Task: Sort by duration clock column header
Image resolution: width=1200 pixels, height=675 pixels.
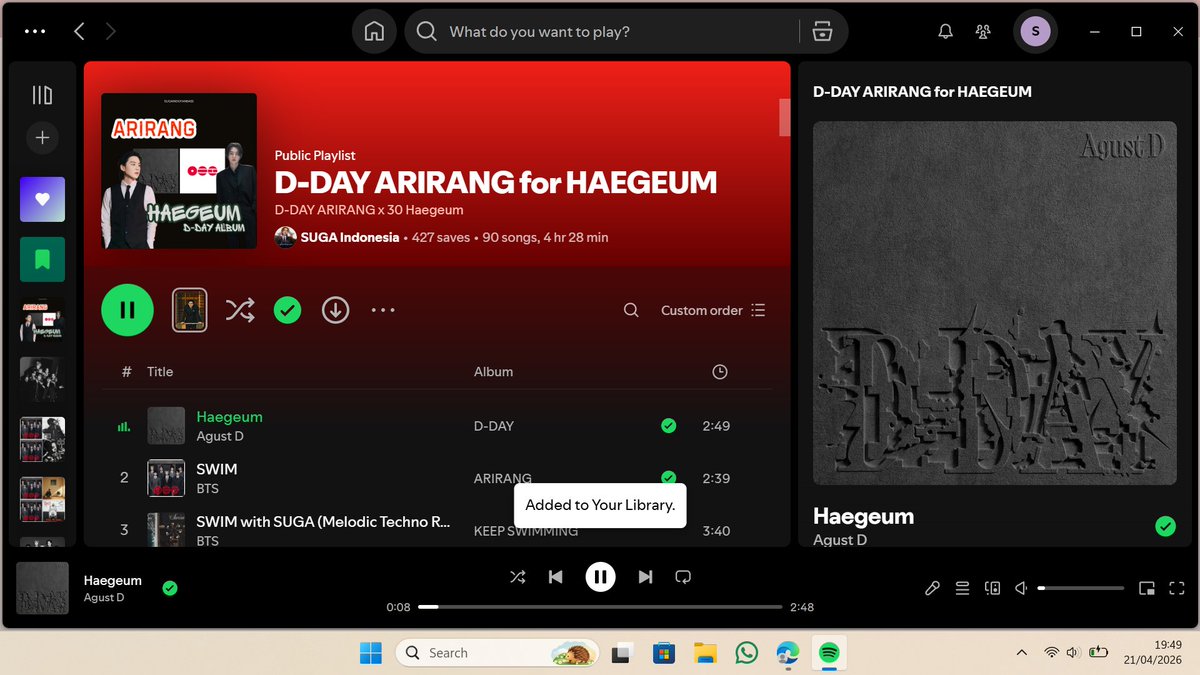Action: coord(719,371)
